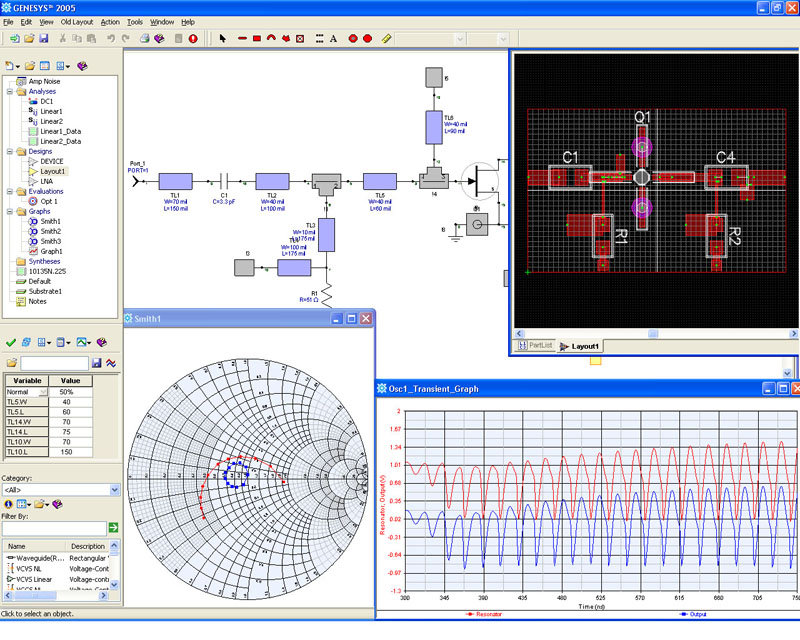Click the Filter By text field
800x640 pixels.
coord(54,528)
